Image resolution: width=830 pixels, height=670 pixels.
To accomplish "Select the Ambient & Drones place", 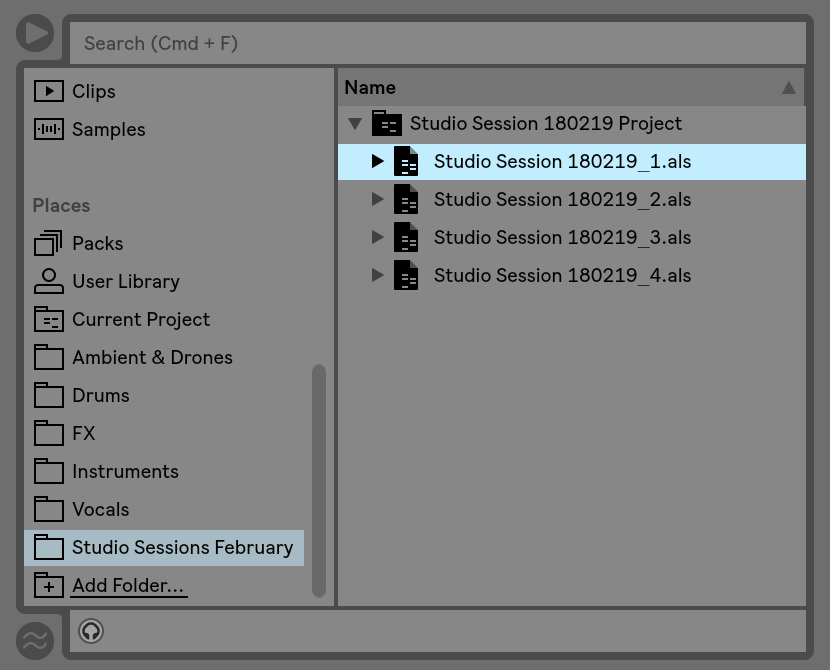I will (x=152, y=357).
